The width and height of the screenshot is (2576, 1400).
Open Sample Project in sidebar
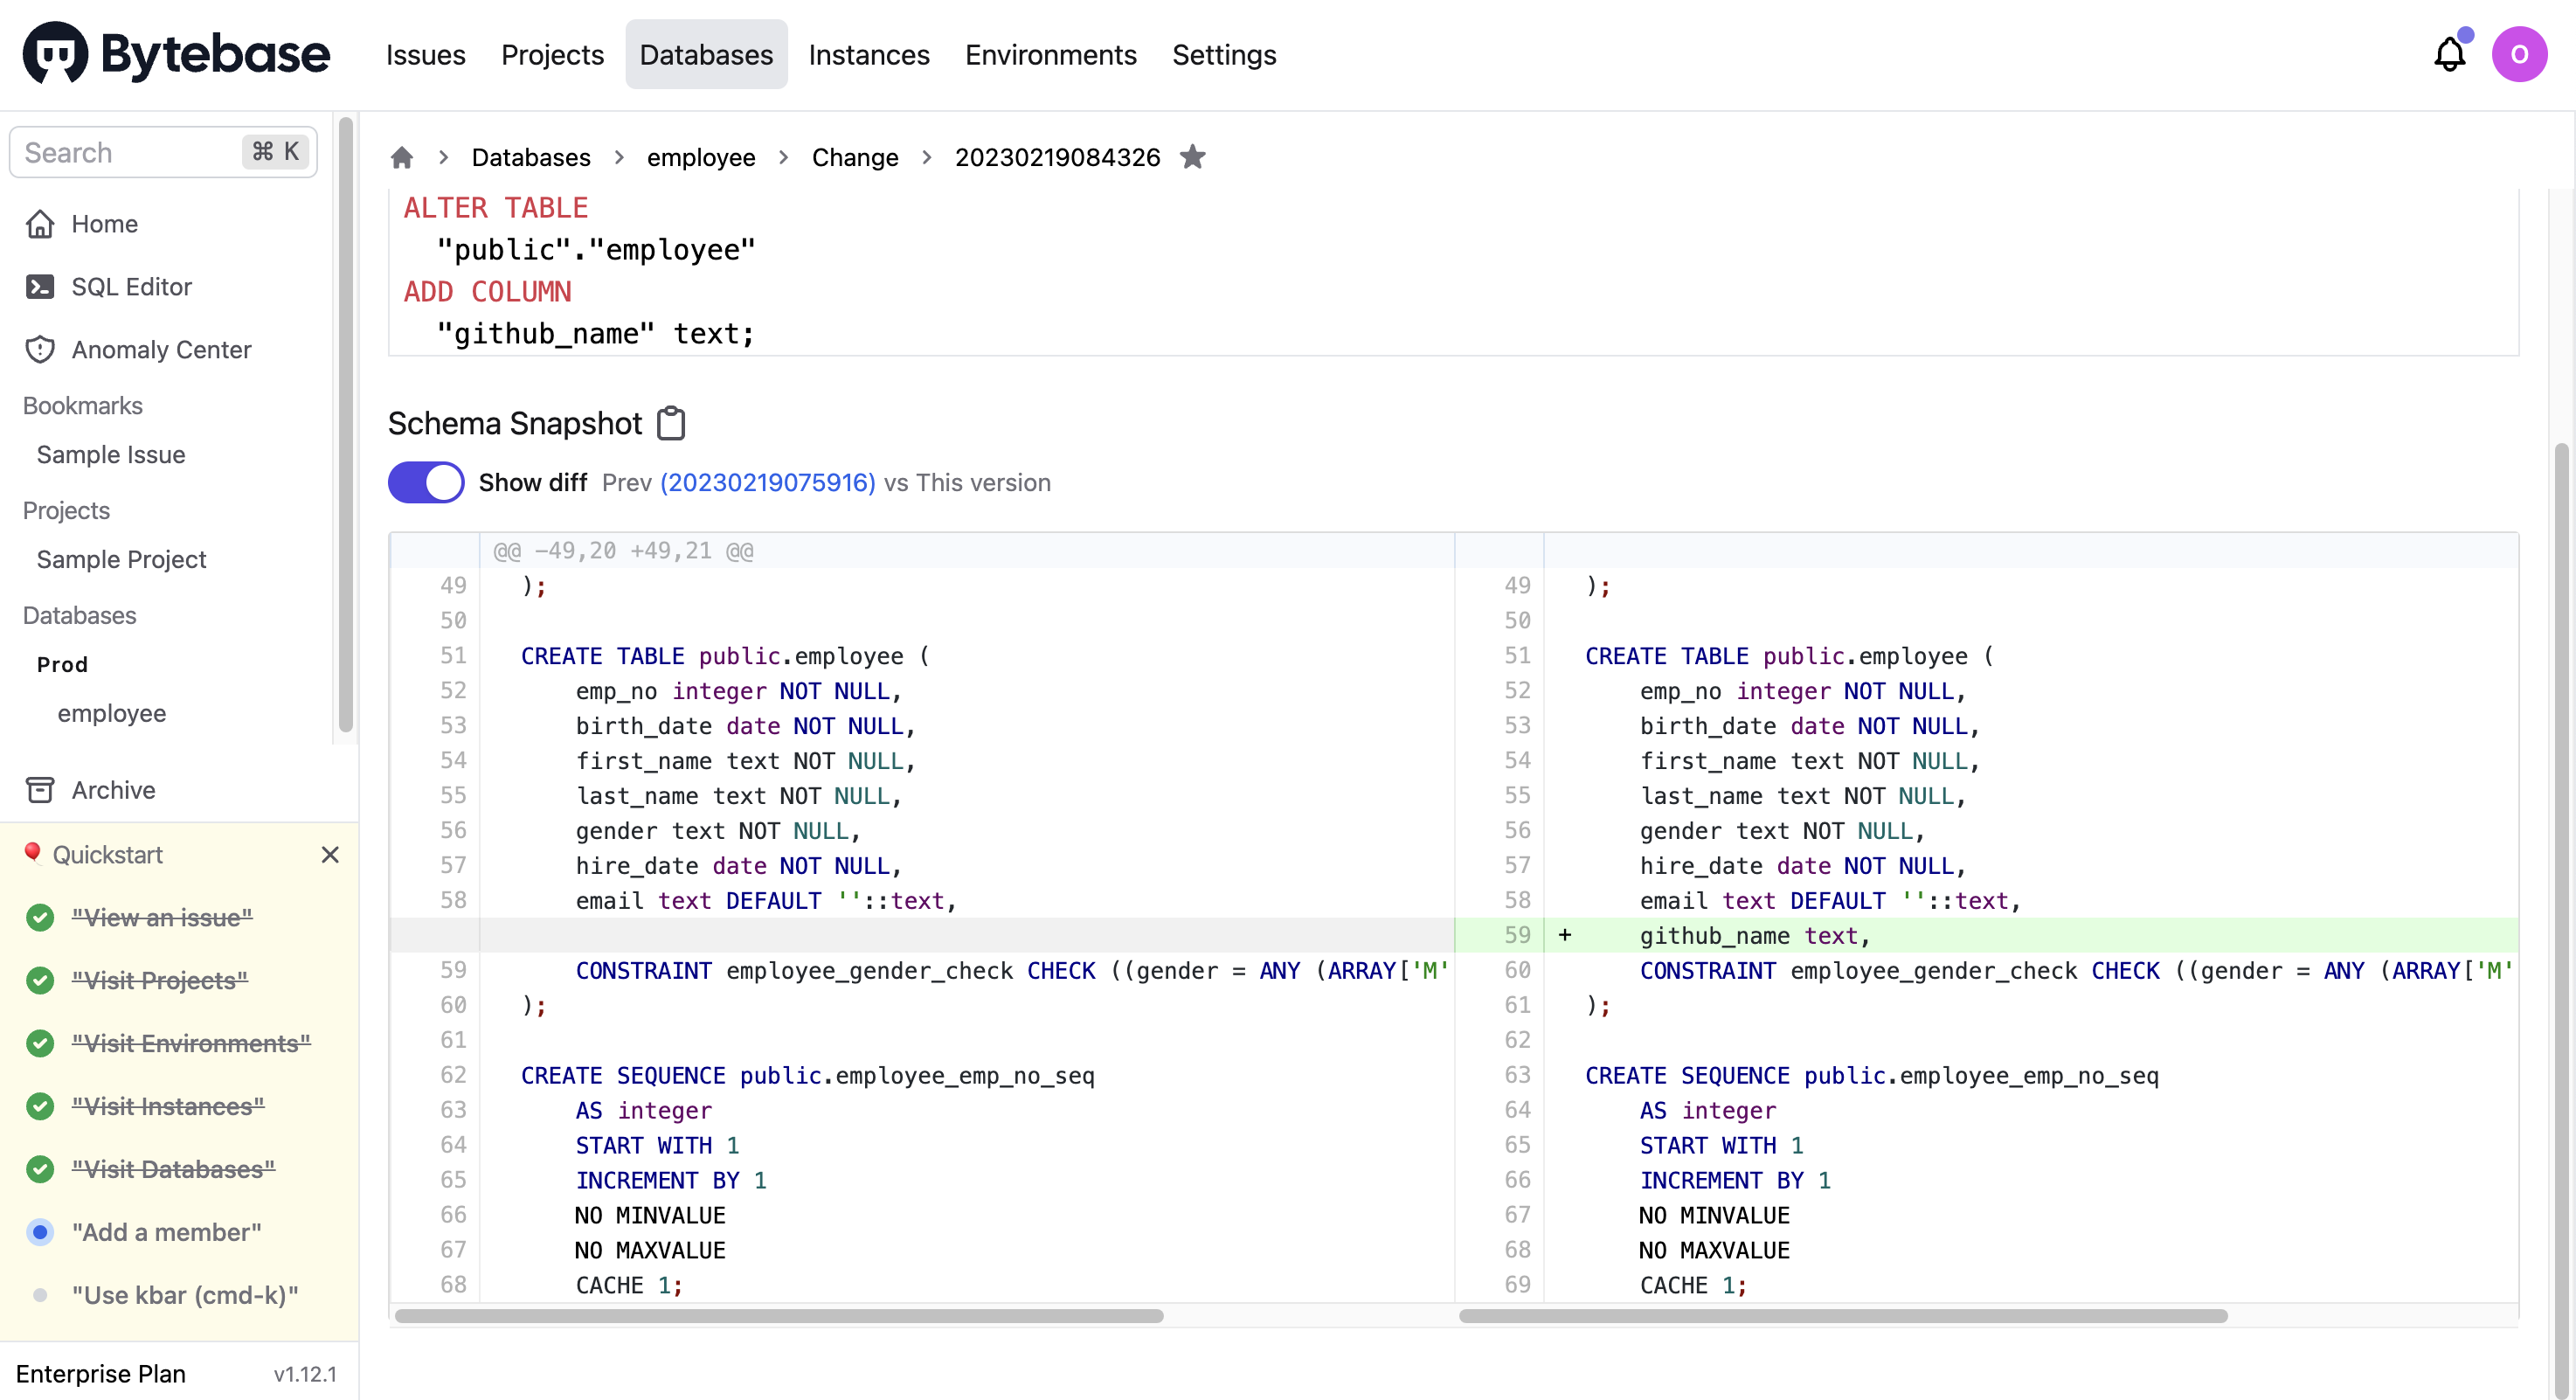pyautogui.click(x=121, y=559)
